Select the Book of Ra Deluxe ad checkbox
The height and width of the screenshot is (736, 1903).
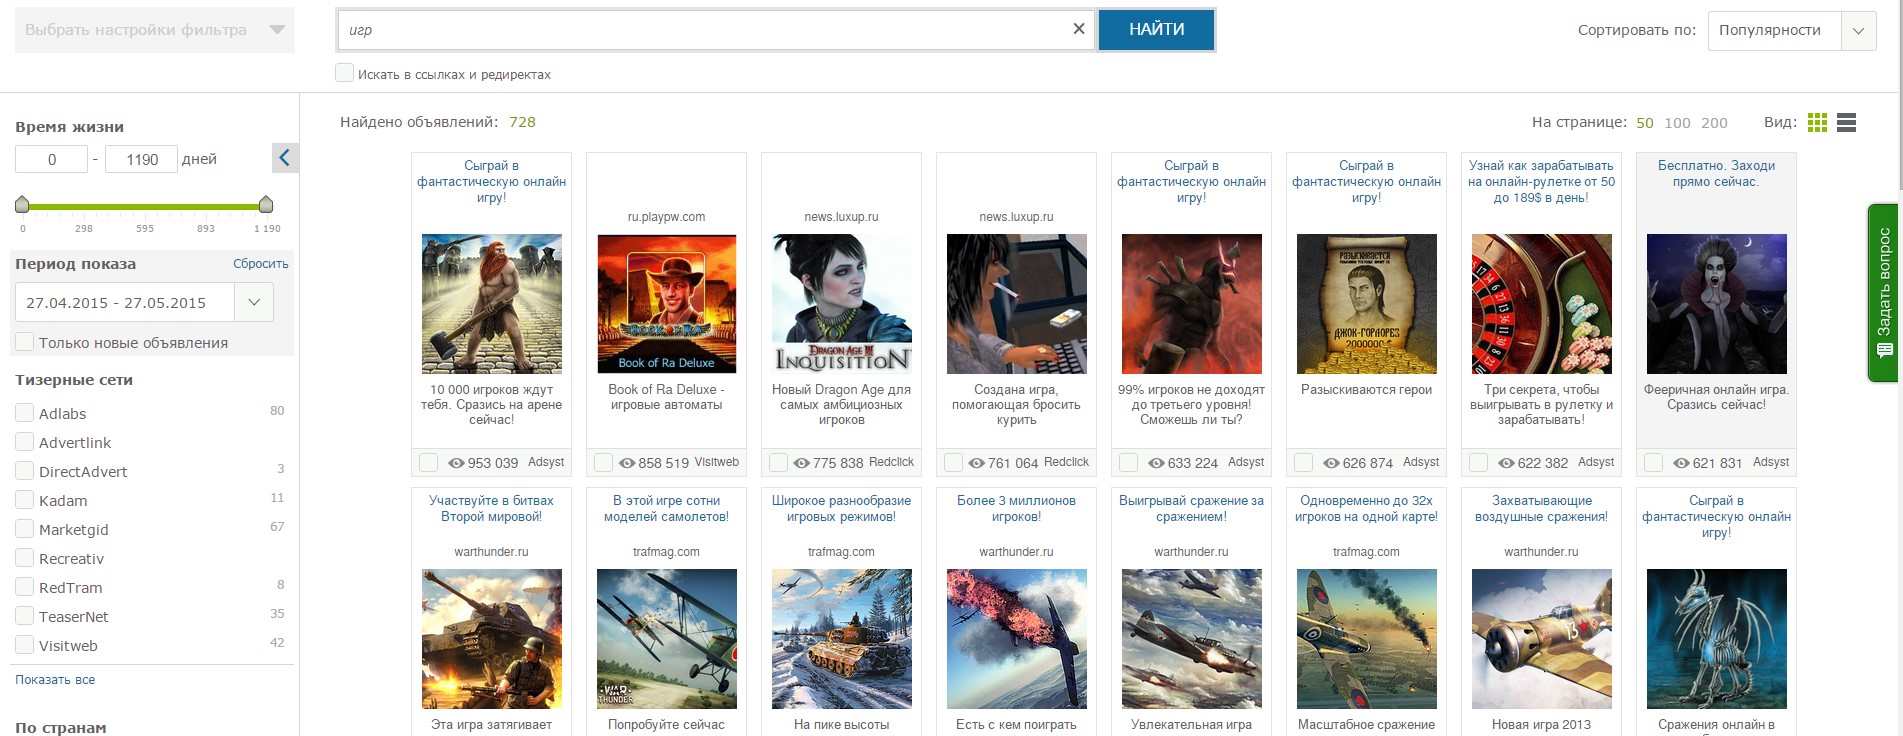tap(603, 463)
